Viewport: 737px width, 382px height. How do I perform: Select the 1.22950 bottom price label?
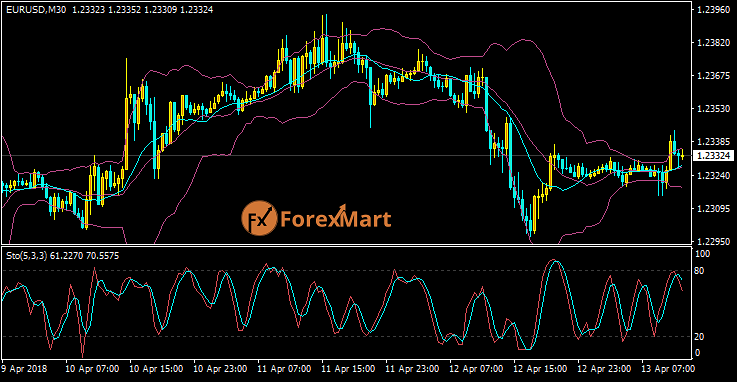[713, 241]
